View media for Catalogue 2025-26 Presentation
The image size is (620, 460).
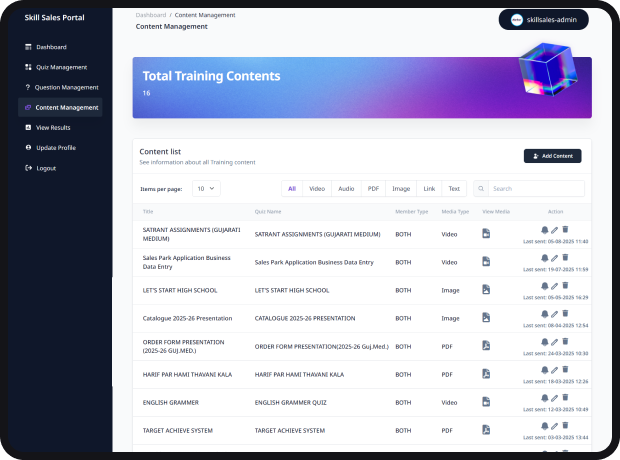486,318
